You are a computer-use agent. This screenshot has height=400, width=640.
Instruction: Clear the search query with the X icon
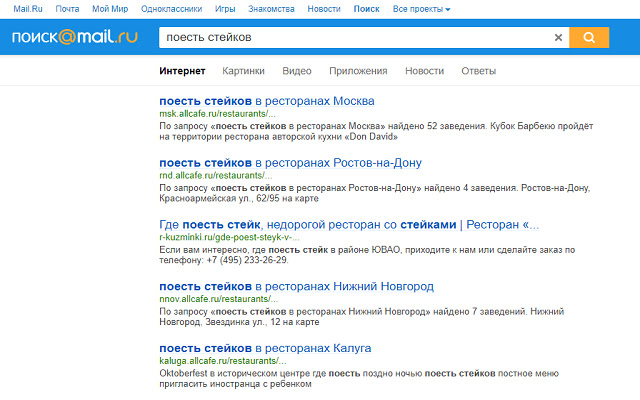click(x=558, y=38)
